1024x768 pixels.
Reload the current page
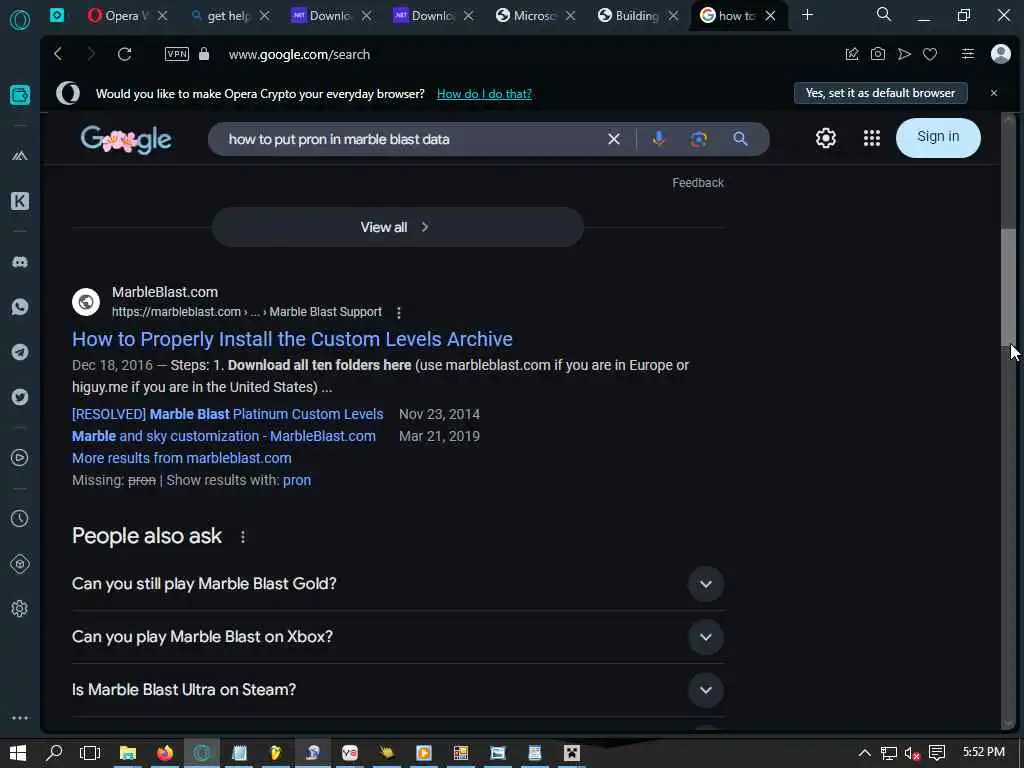124,54
